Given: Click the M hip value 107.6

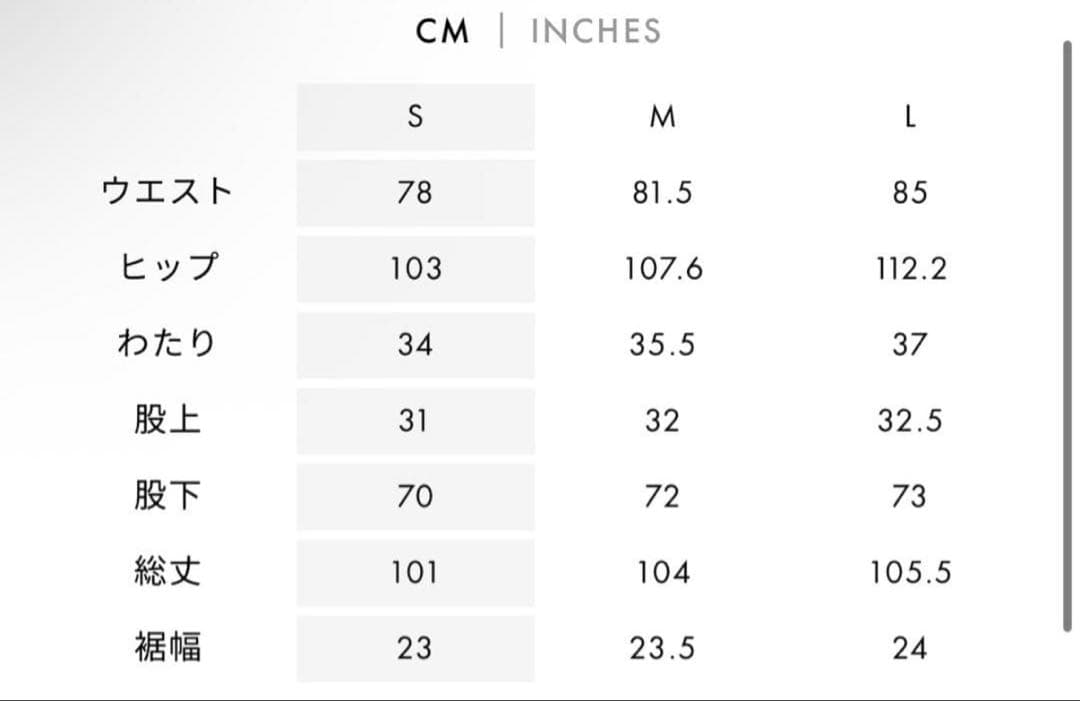Looking at the screenshot, I should 663,268.
